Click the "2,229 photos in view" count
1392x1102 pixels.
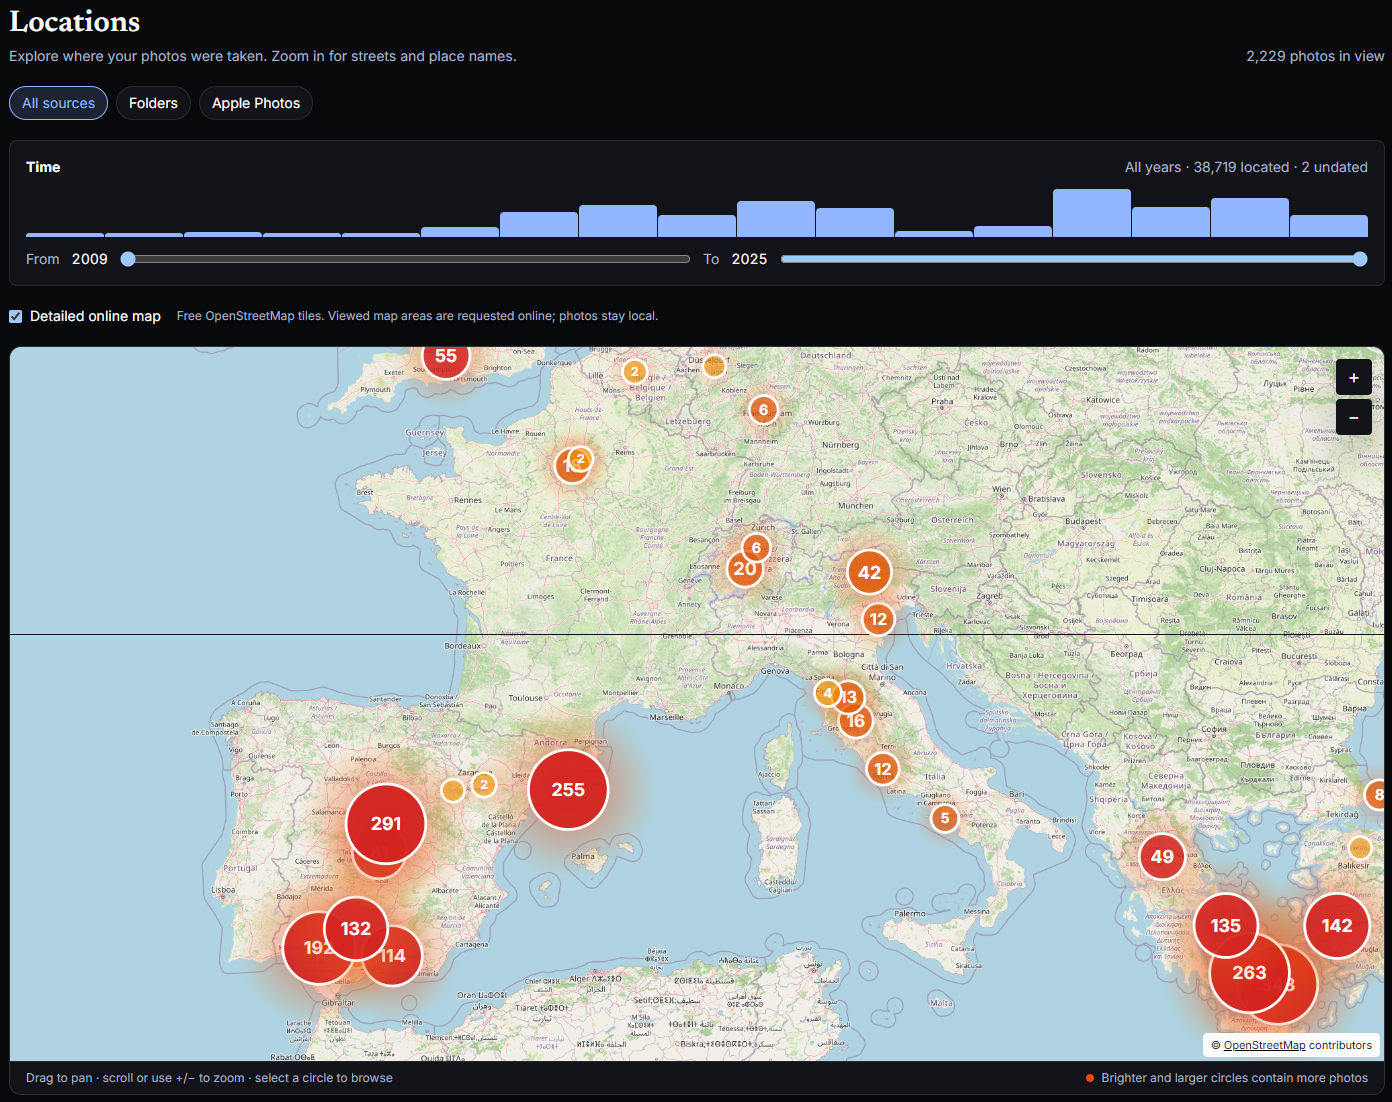point(1315,56)
